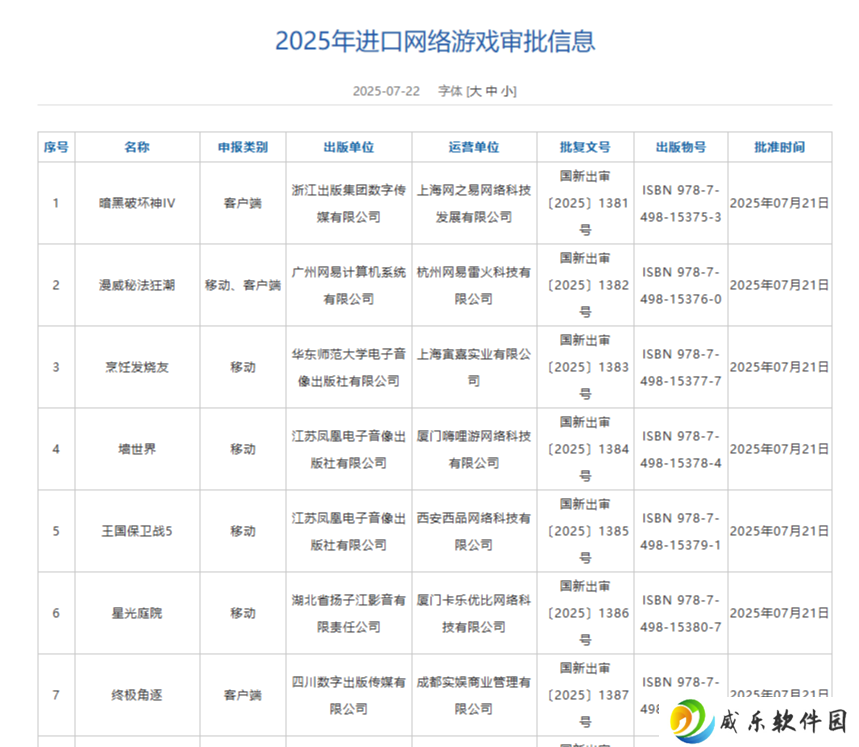
Task: Click column header 运营单位
Action: [x=474, y=147]
